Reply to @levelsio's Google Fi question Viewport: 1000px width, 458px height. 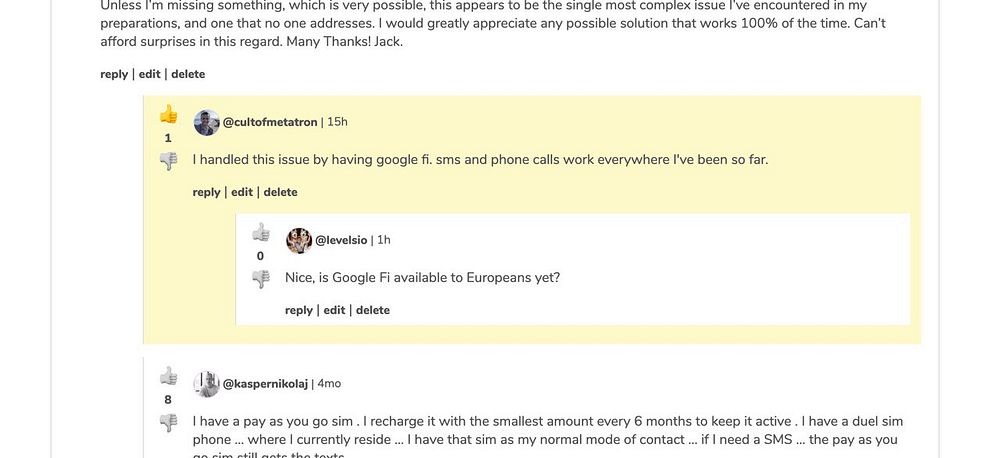point(299,310)
